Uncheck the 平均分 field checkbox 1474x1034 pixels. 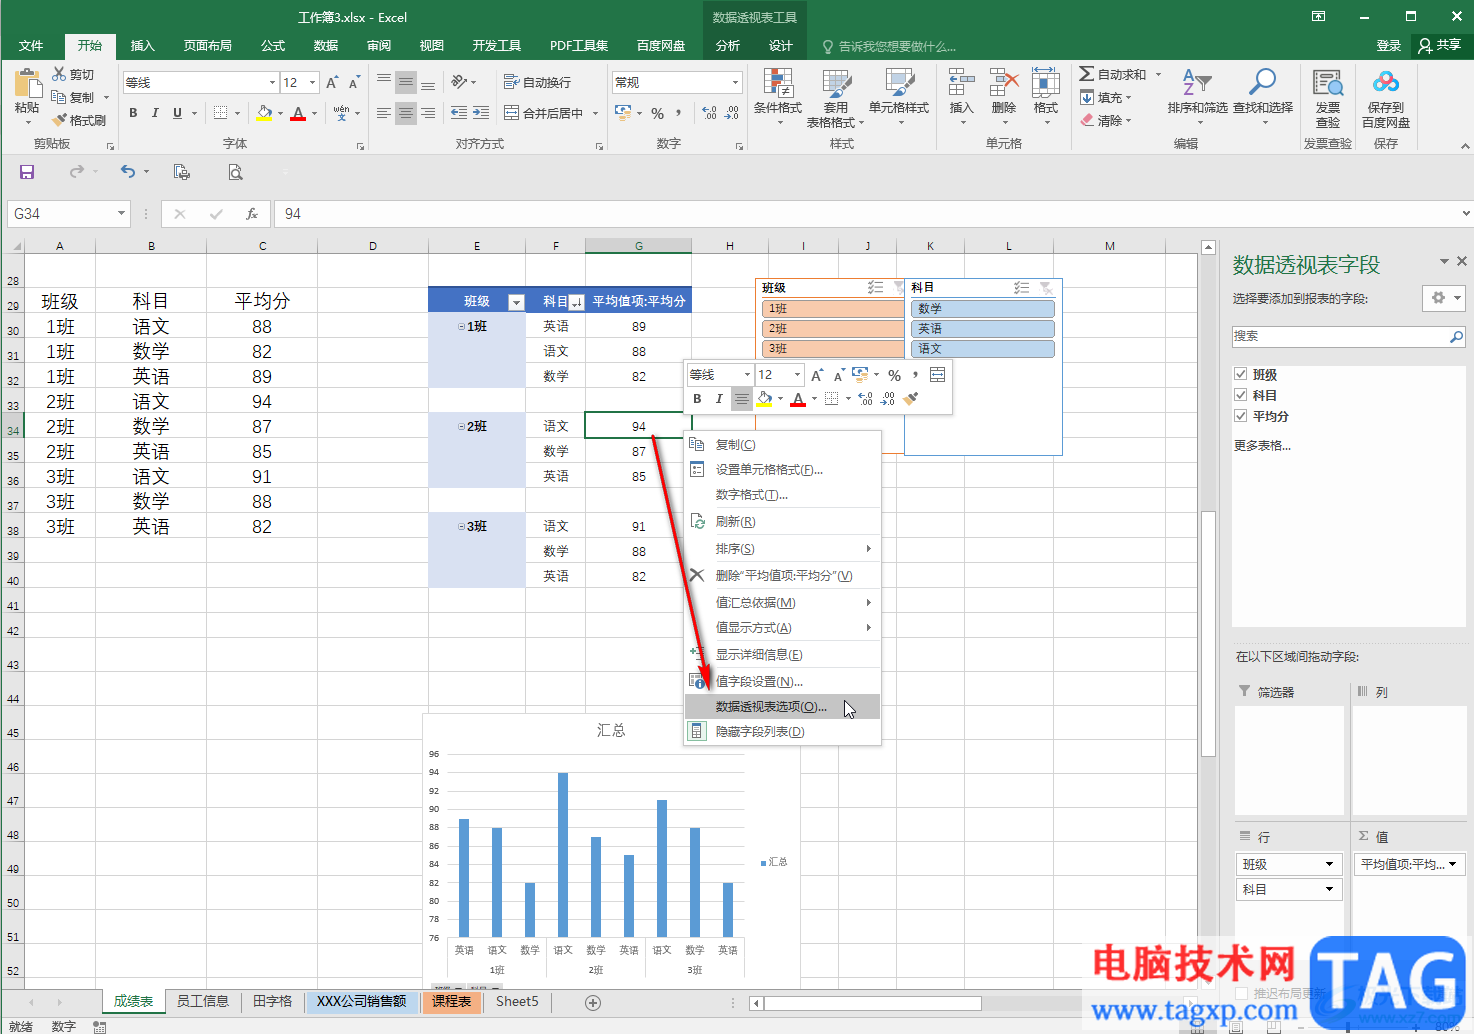pos(1241,417)
